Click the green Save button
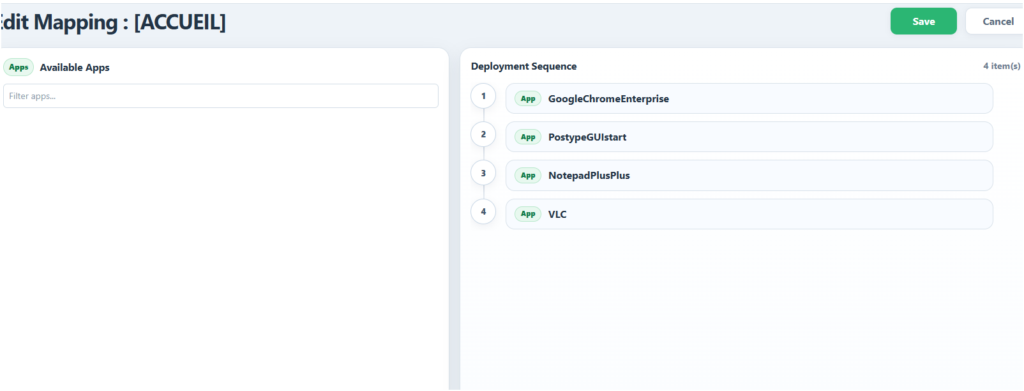This screenshot has width=1024, height=391. tap(923, 22)
